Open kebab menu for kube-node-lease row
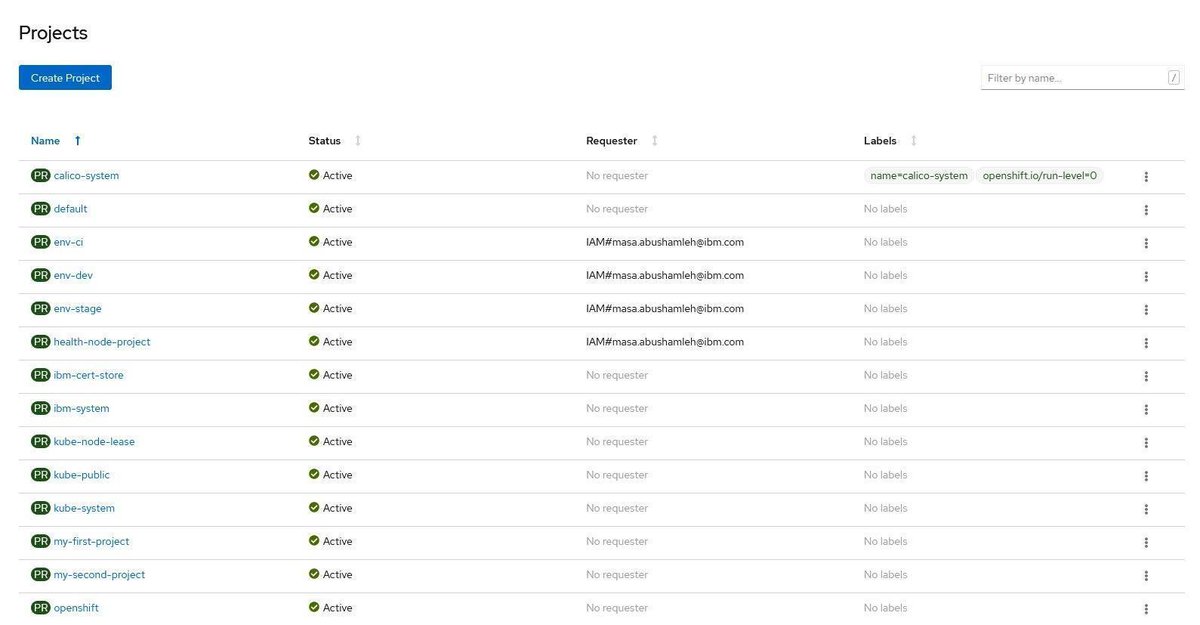Viewport: 1200px width, 625px height. (1146, 442)
